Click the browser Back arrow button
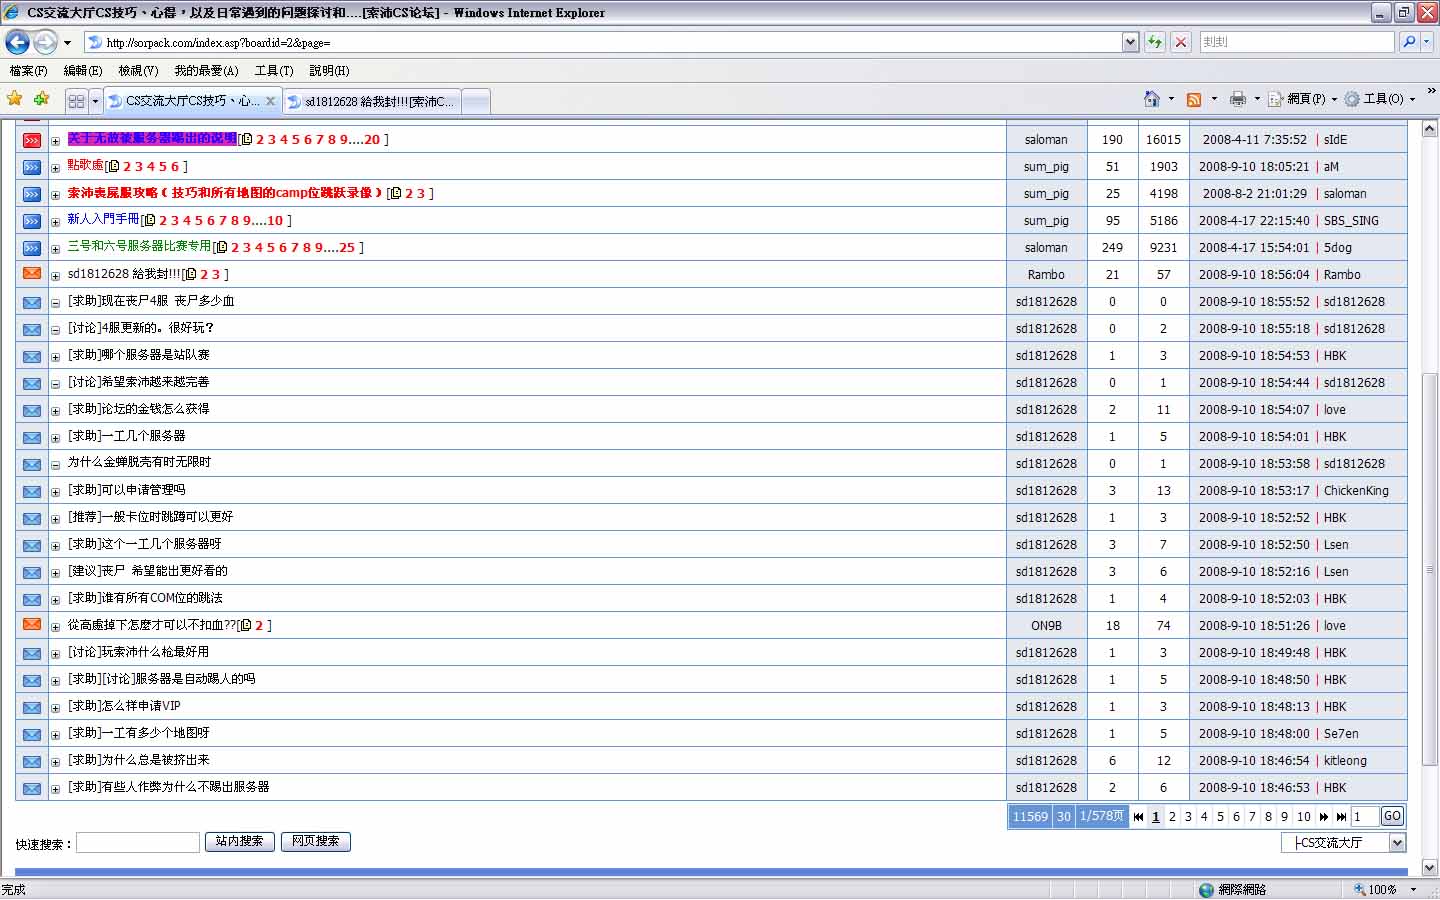The height and width of the screenshot is (900, 1440). coord(17,42)
